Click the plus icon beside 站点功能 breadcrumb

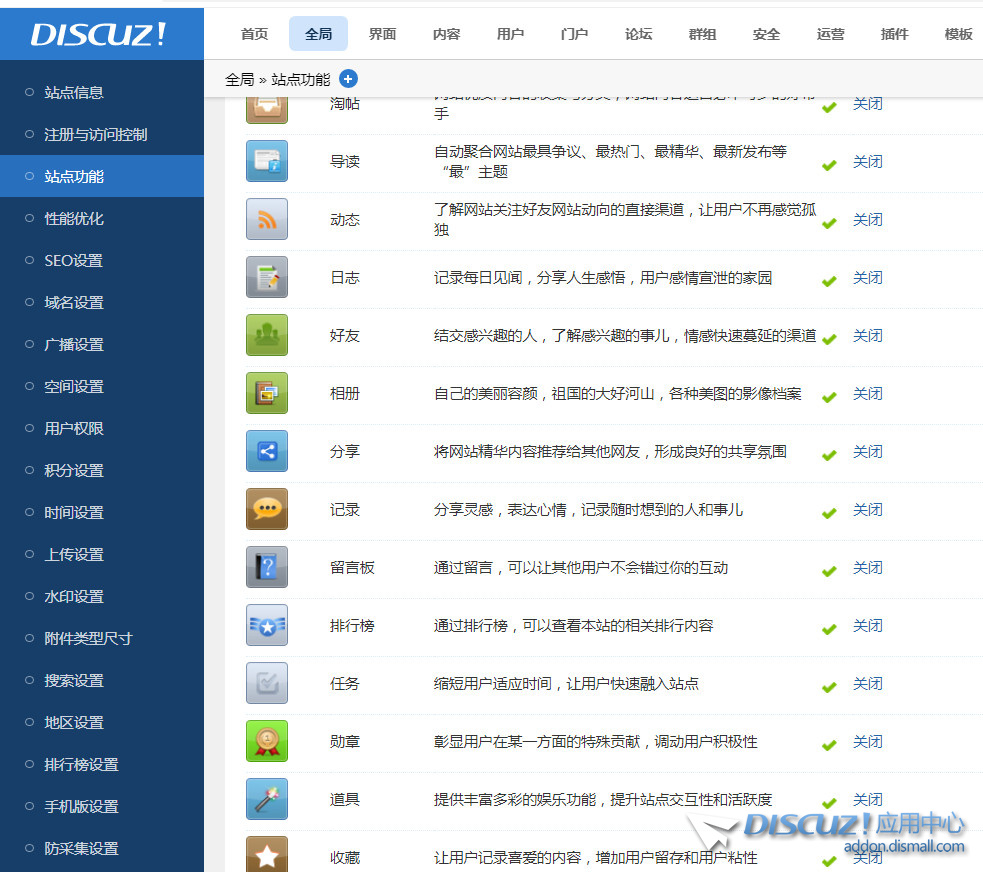pos(348,79)
